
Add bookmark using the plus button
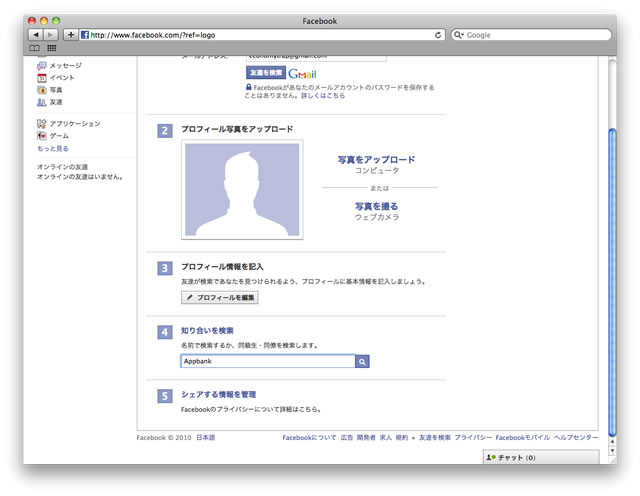point(71,35)
